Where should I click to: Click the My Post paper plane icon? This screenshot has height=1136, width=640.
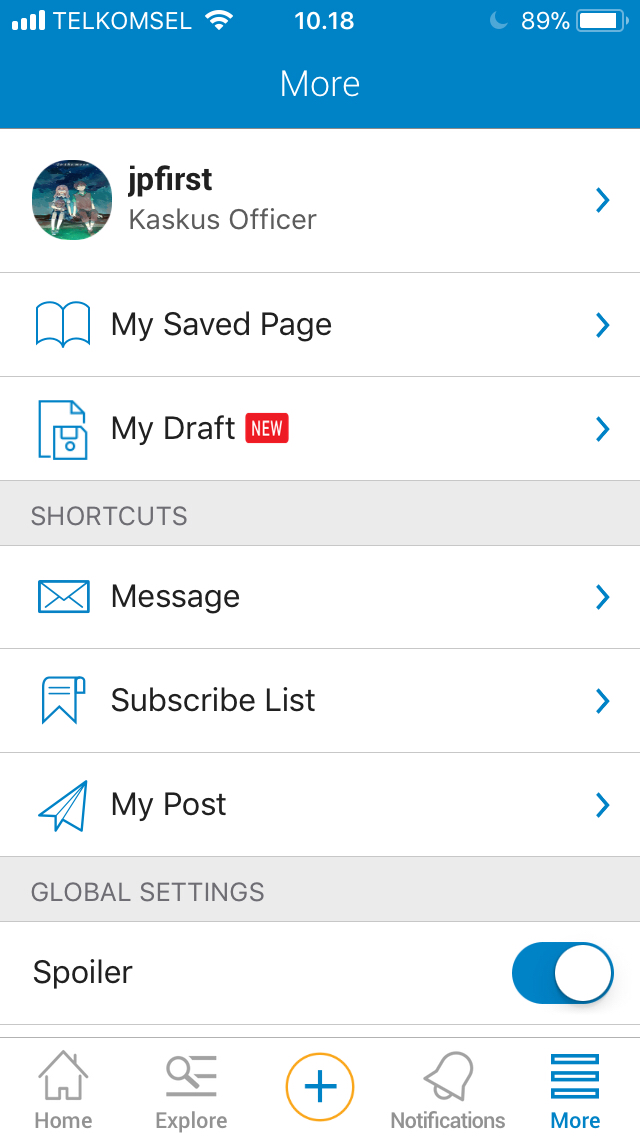[64, 804]
